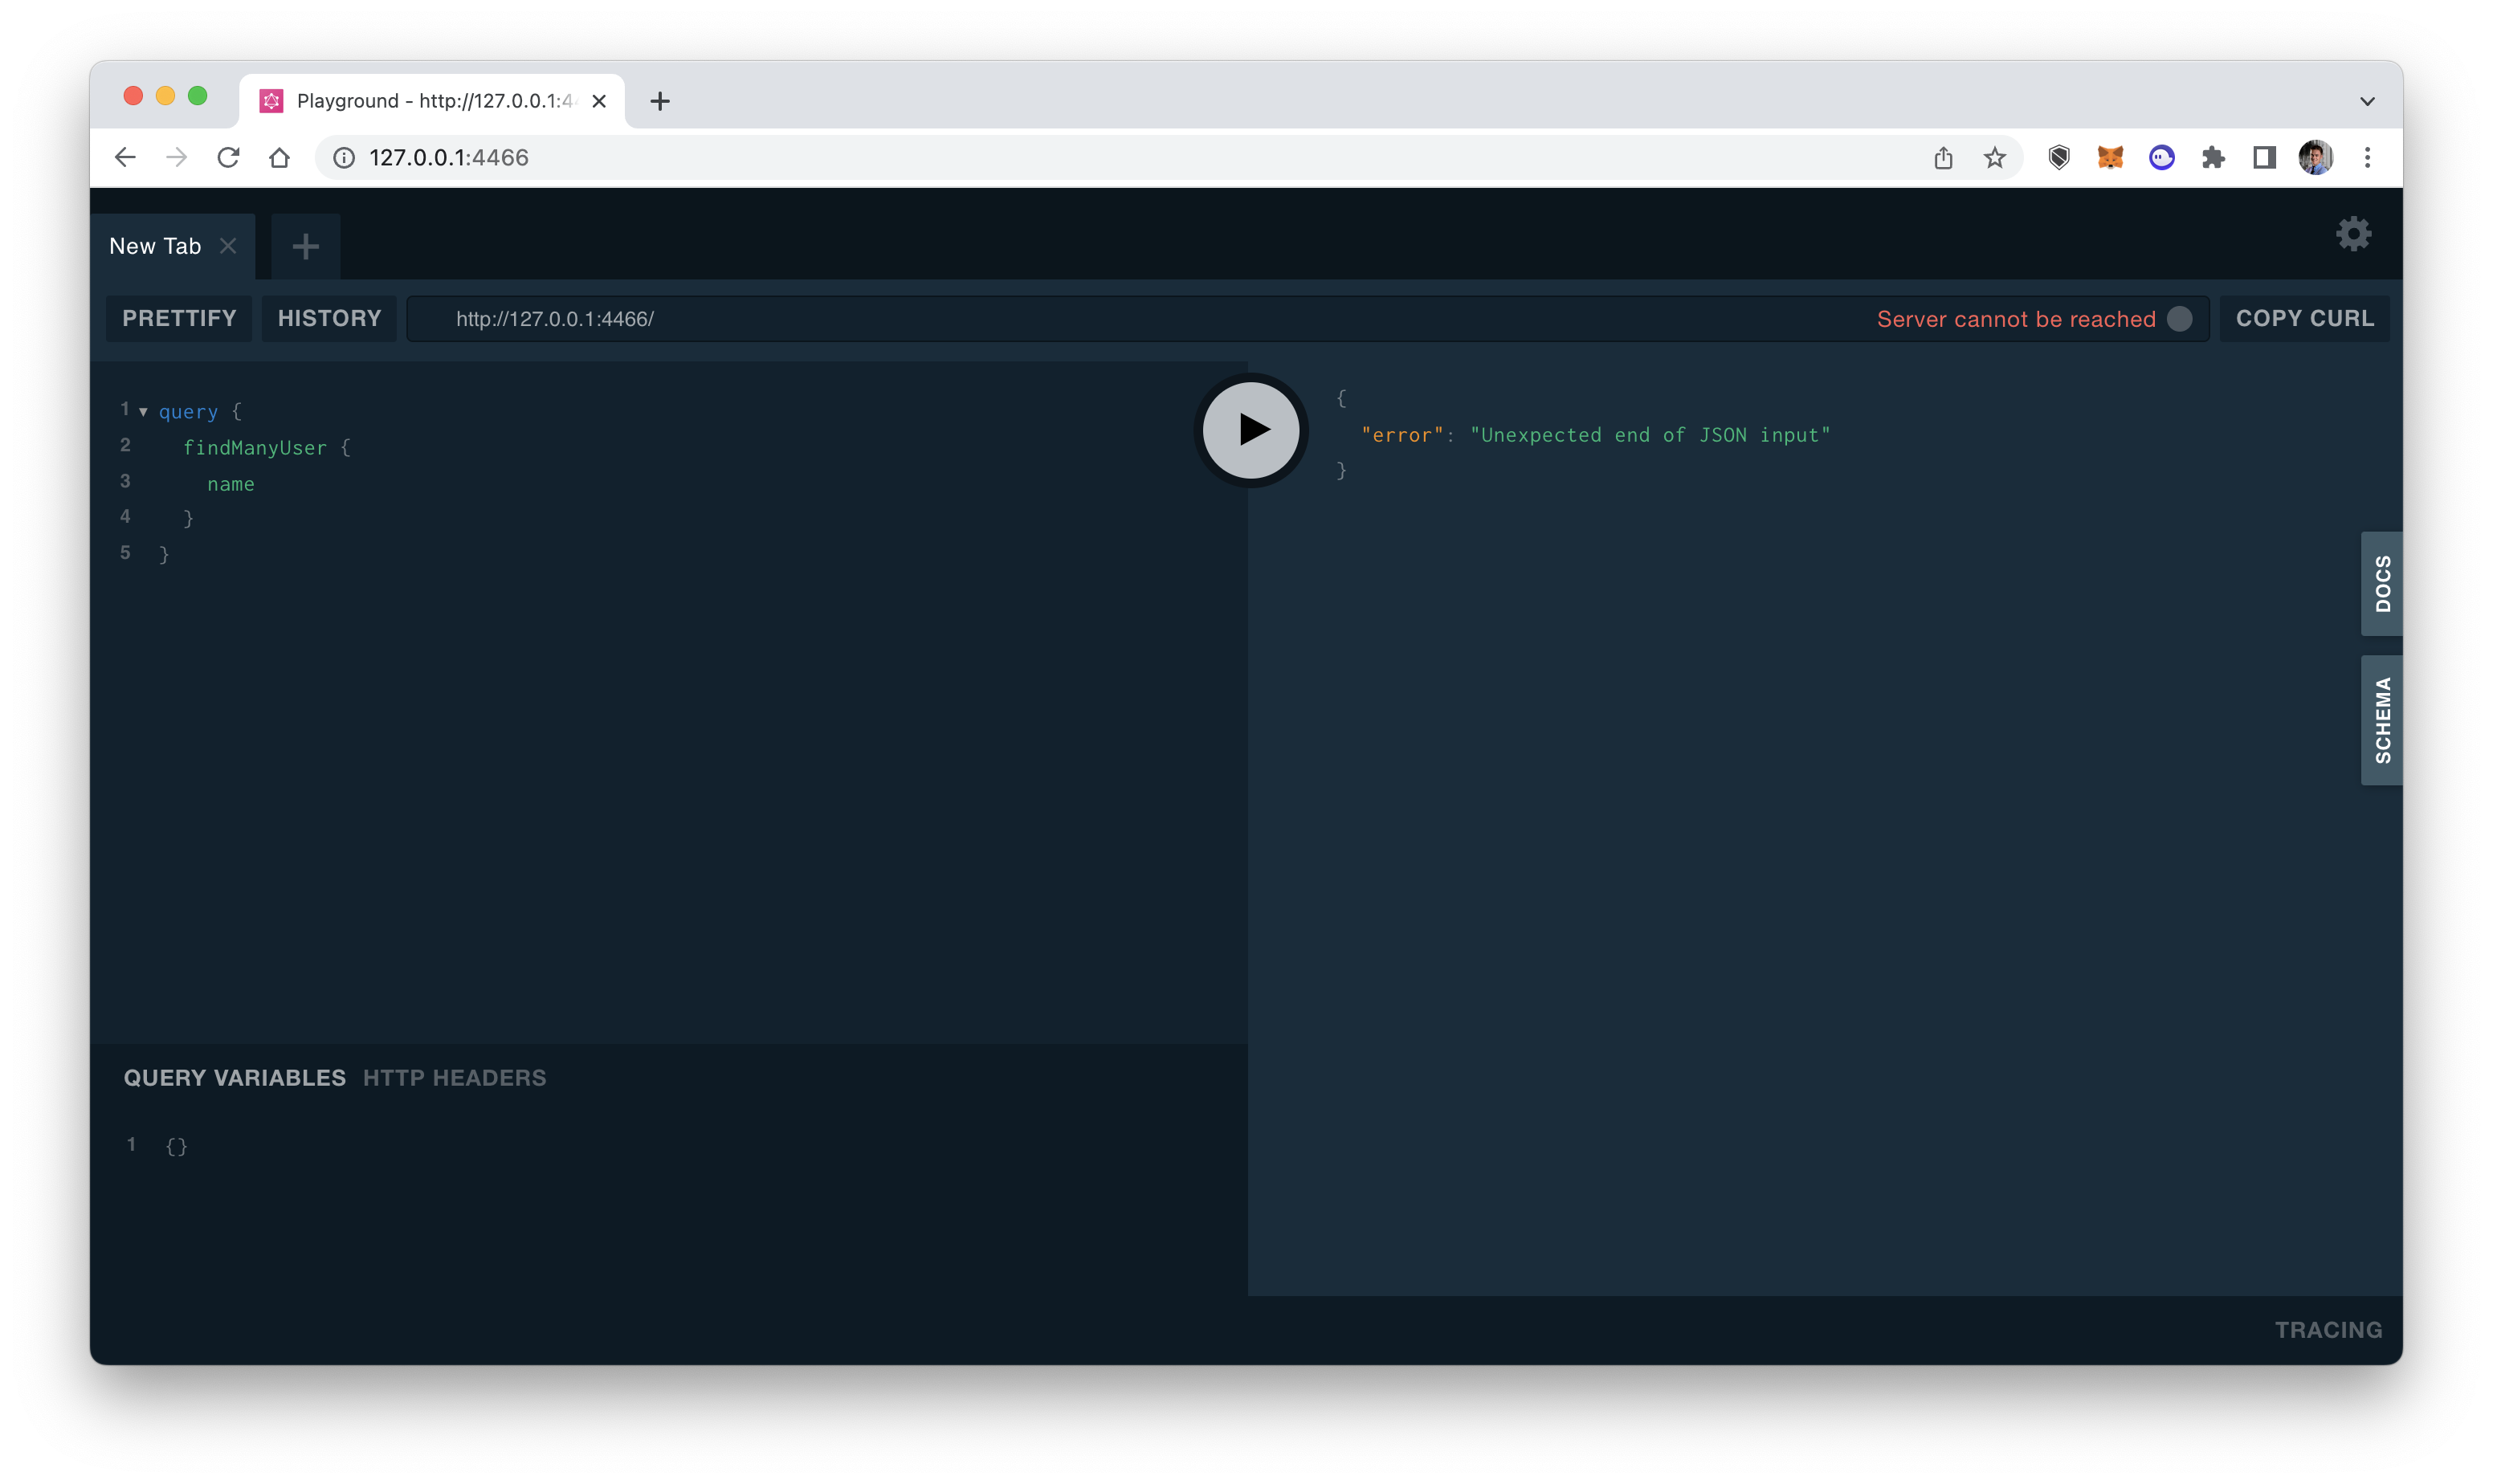Click the PRETTIFY button

pyautogui.click(x=178, y=318)
